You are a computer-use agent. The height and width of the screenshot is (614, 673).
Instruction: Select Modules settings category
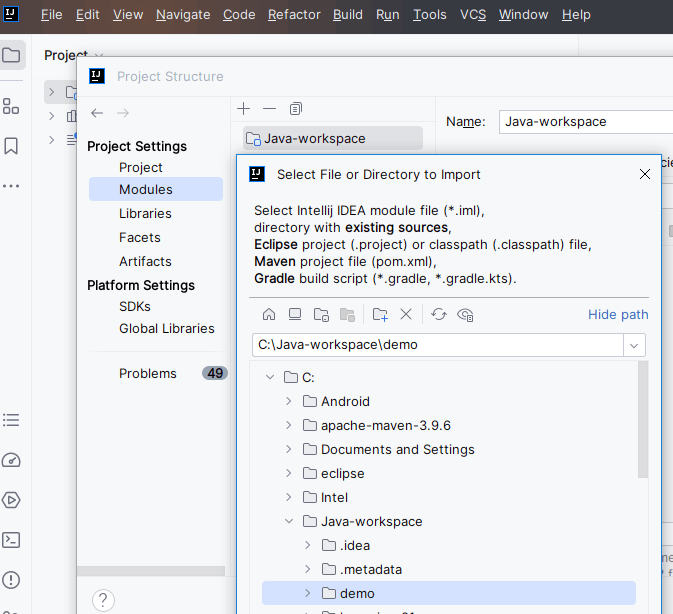156,189
